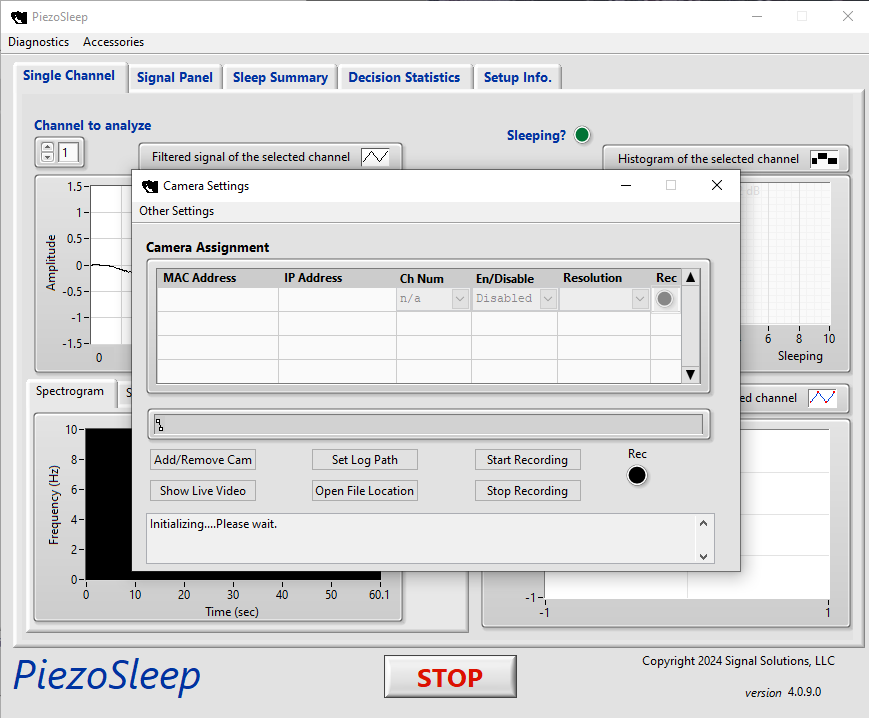Image resolution: width=869 pixels, height=718 pixels.
Task: Click the log path text field
Action: click(428, 425)
